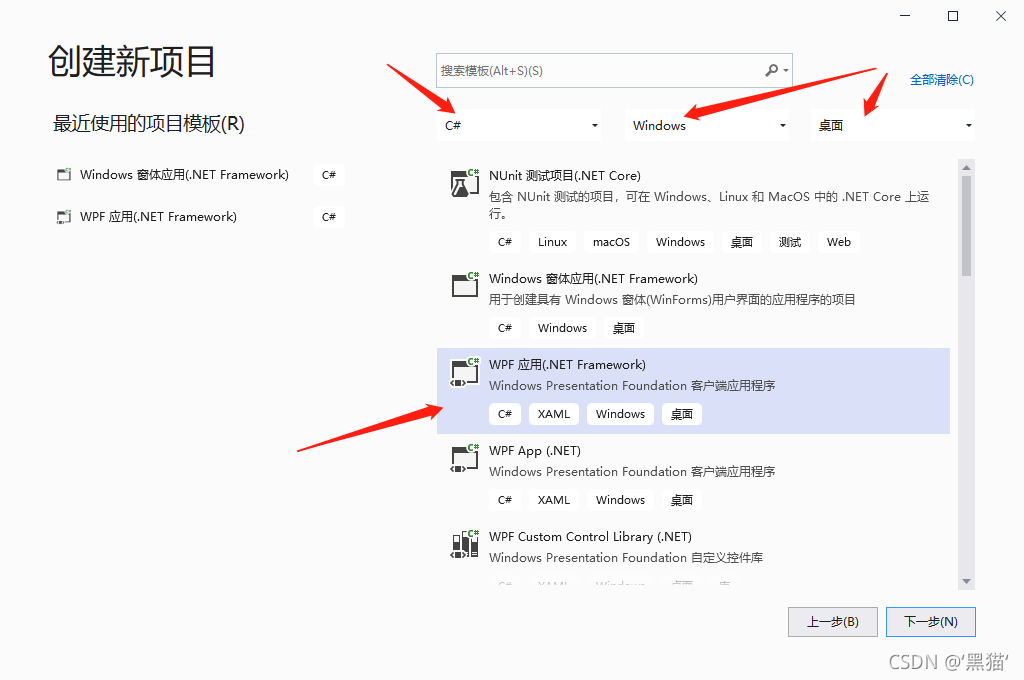Select the NUnit 测试项目(.NET Core) template

tap(693, 211)
